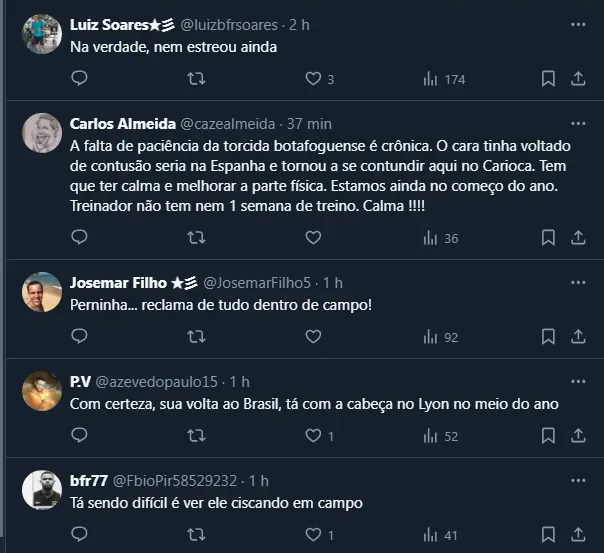The width and height of the screenshot is (604, 553).
Task: Share the bfr77 tweet
Action: pyautogui.click(x=578, y=535)
